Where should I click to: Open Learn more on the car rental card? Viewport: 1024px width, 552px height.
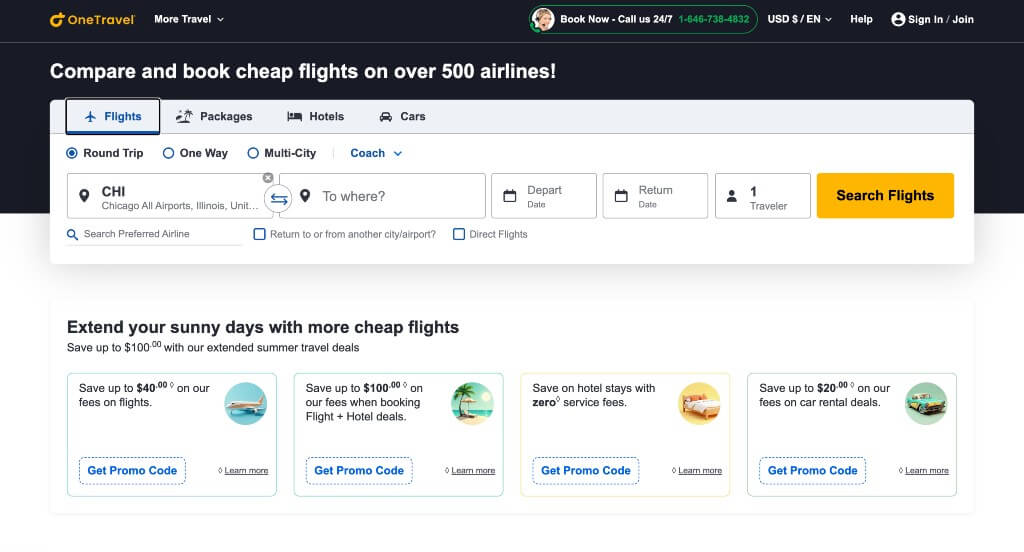point(927,470)
